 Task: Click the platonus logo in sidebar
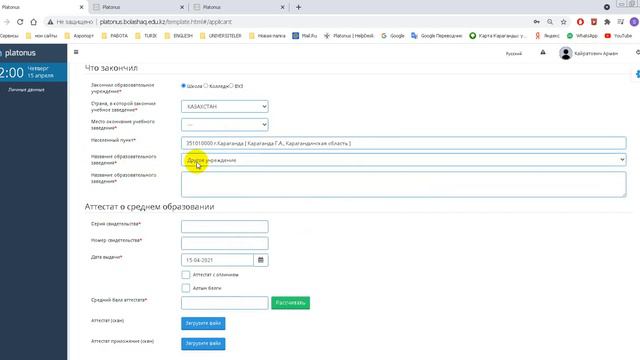coord(18,53)
